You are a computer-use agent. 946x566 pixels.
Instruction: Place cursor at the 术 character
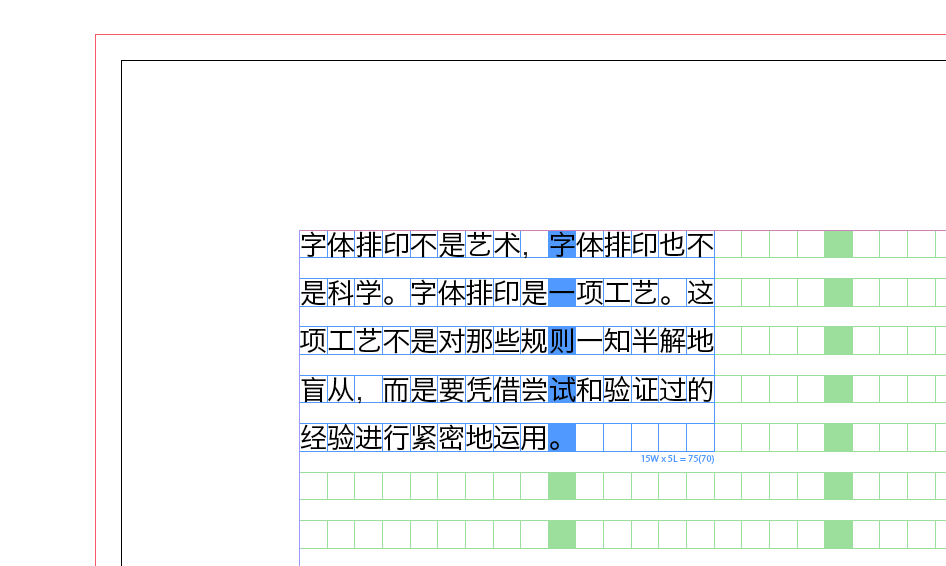point(507,245)
